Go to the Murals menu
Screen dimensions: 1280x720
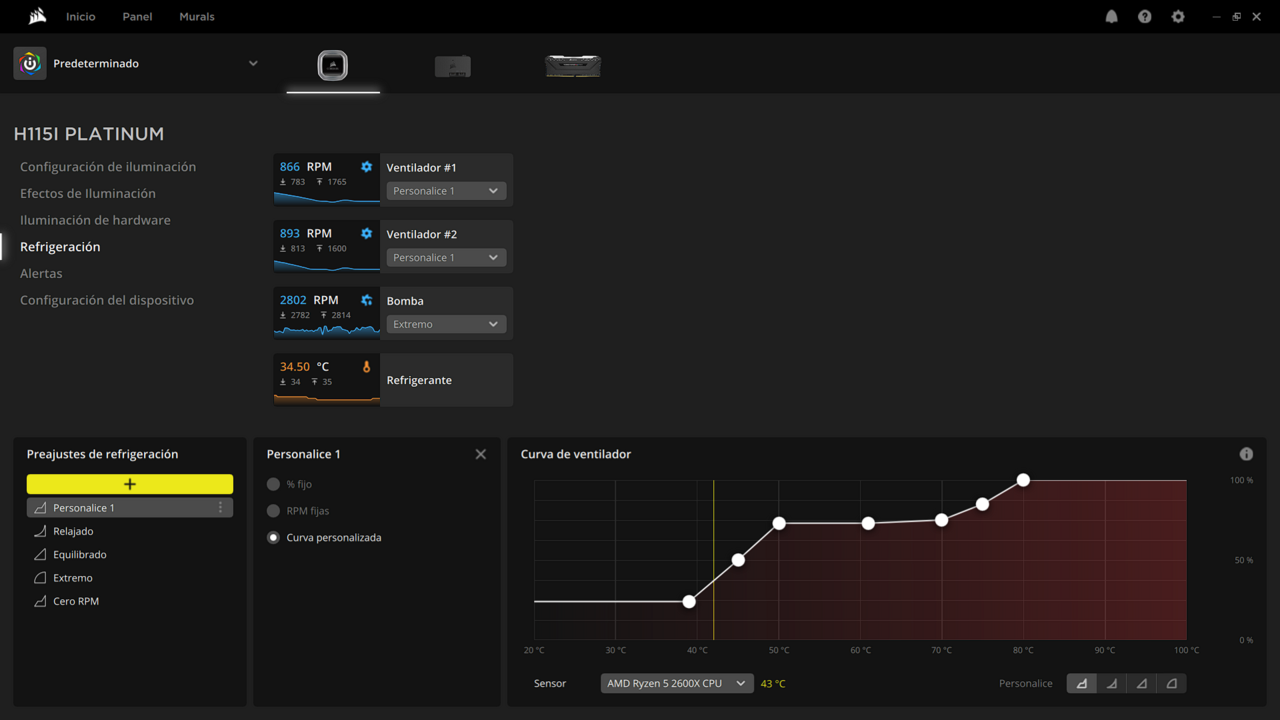click(197, 17)
